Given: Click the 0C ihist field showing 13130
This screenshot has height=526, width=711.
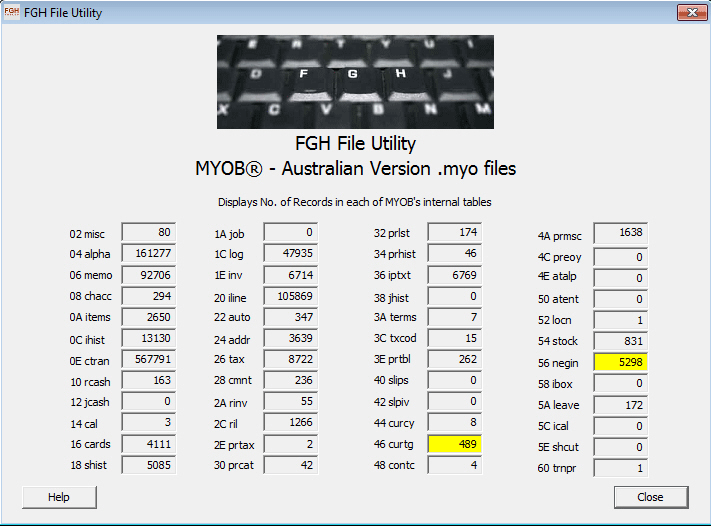Looking at the screenshot, I should (x=148, y=338).
